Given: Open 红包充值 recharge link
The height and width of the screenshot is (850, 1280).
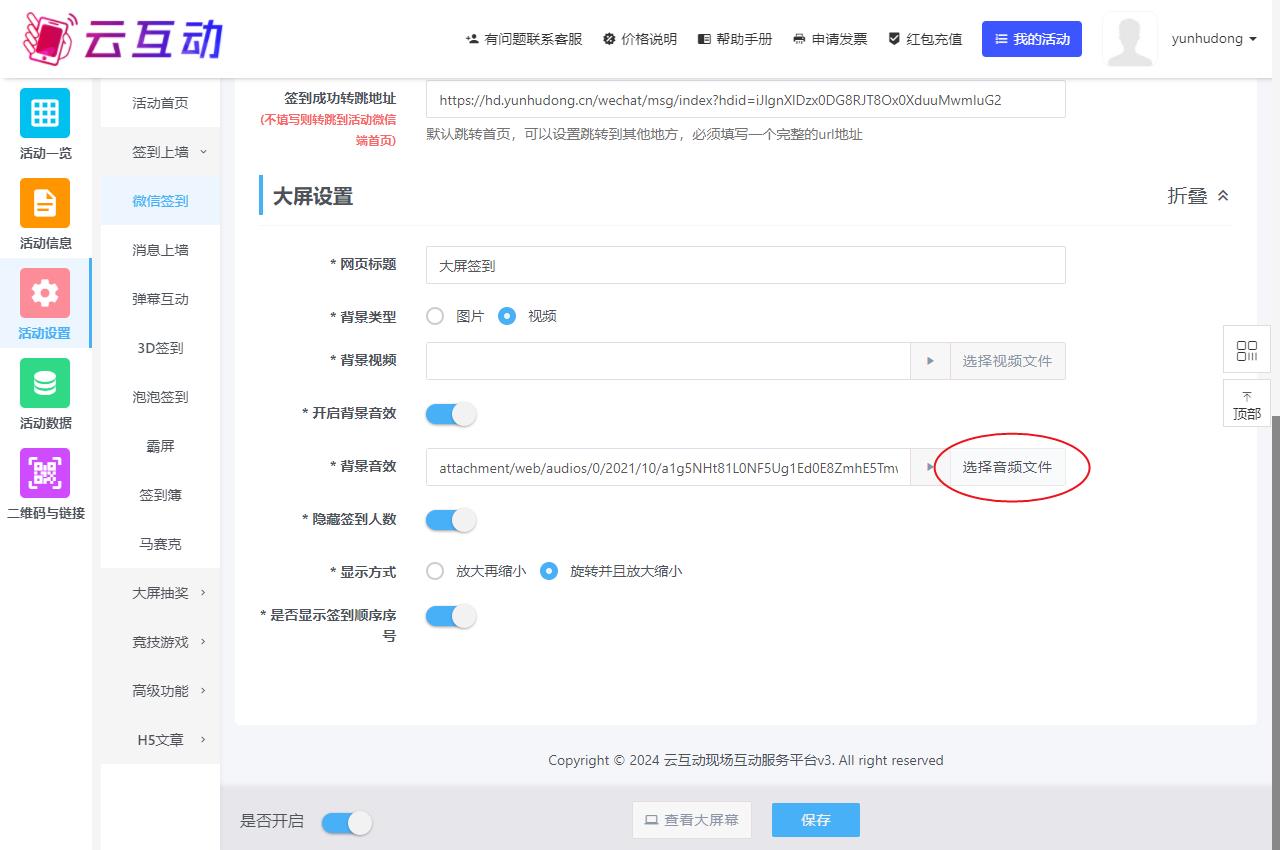Looking at the screenshot, I should click(x=925, y=39).
